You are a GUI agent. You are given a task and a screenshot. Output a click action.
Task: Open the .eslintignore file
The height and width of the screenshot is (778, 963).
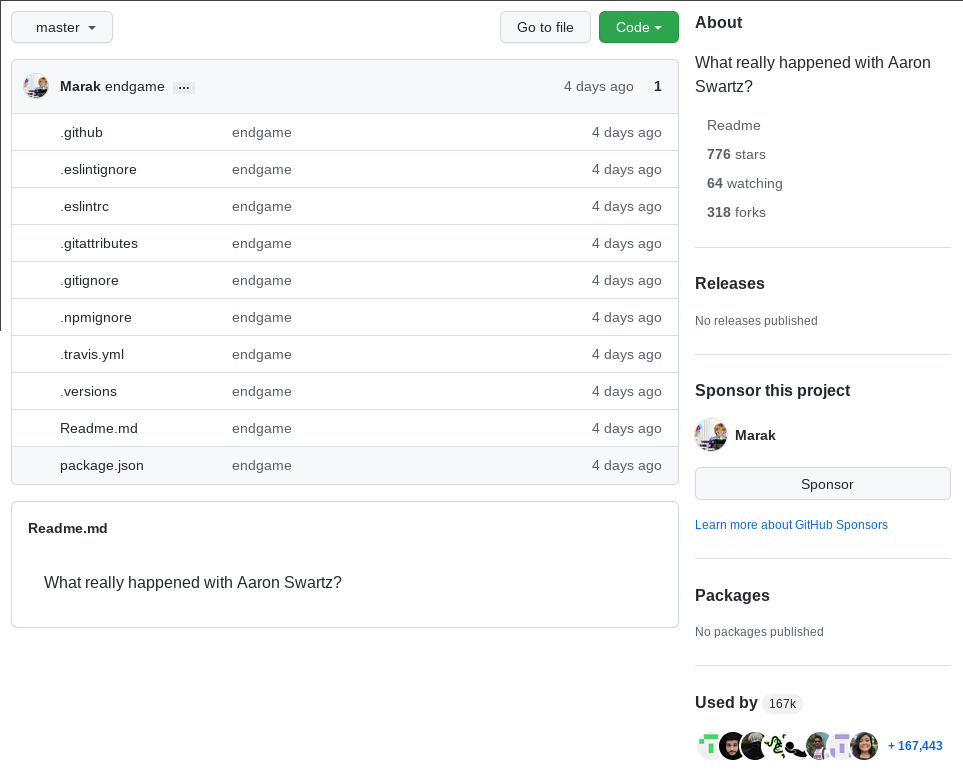(x=98, y=169)
